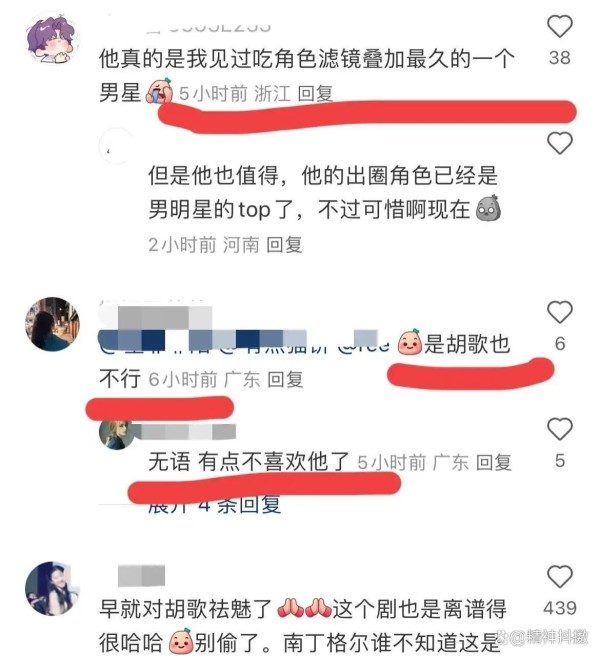Reply to the 5小时前 浙江 comment
The image size is (600, 658).
(315, 93)
